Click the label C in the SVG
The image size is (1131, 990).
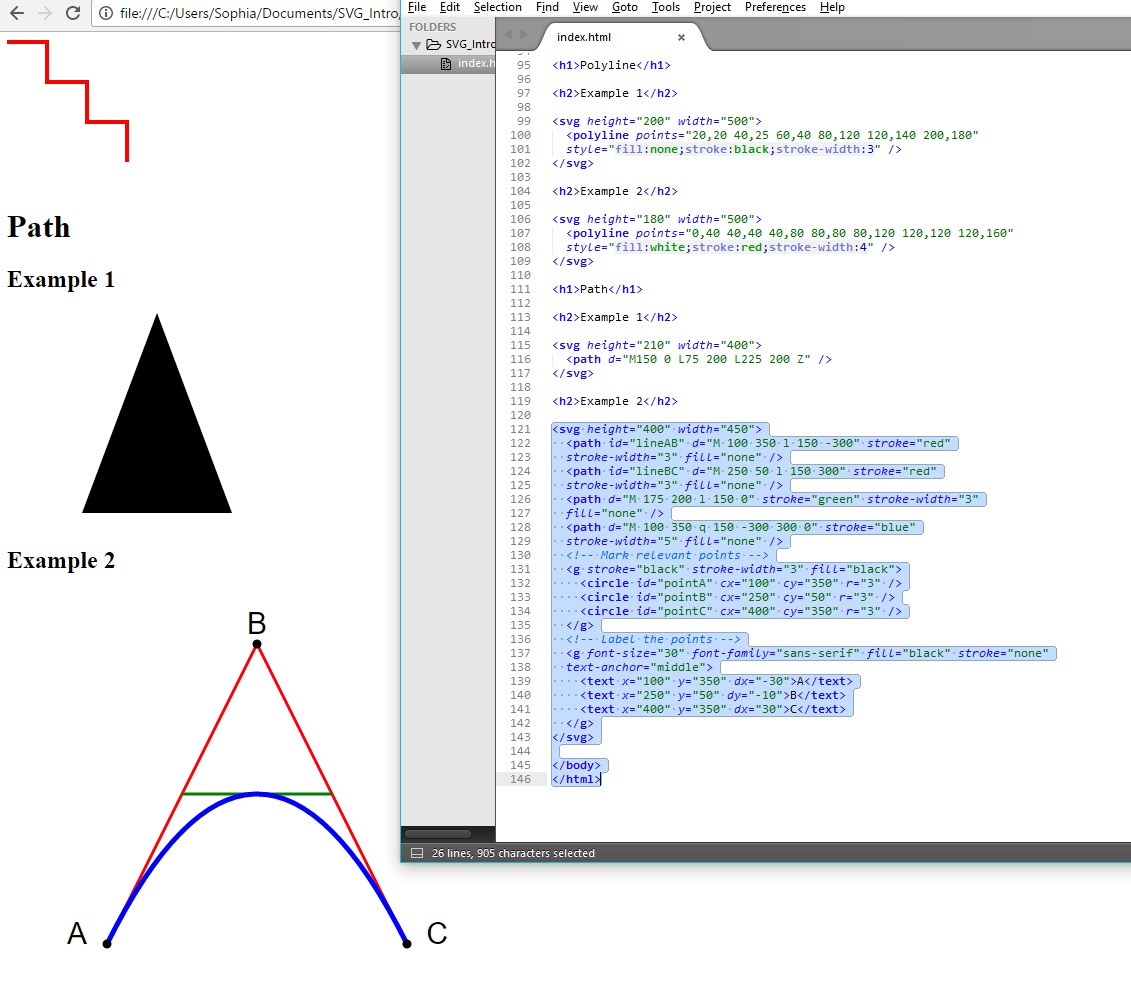click(x=437, y=933)
